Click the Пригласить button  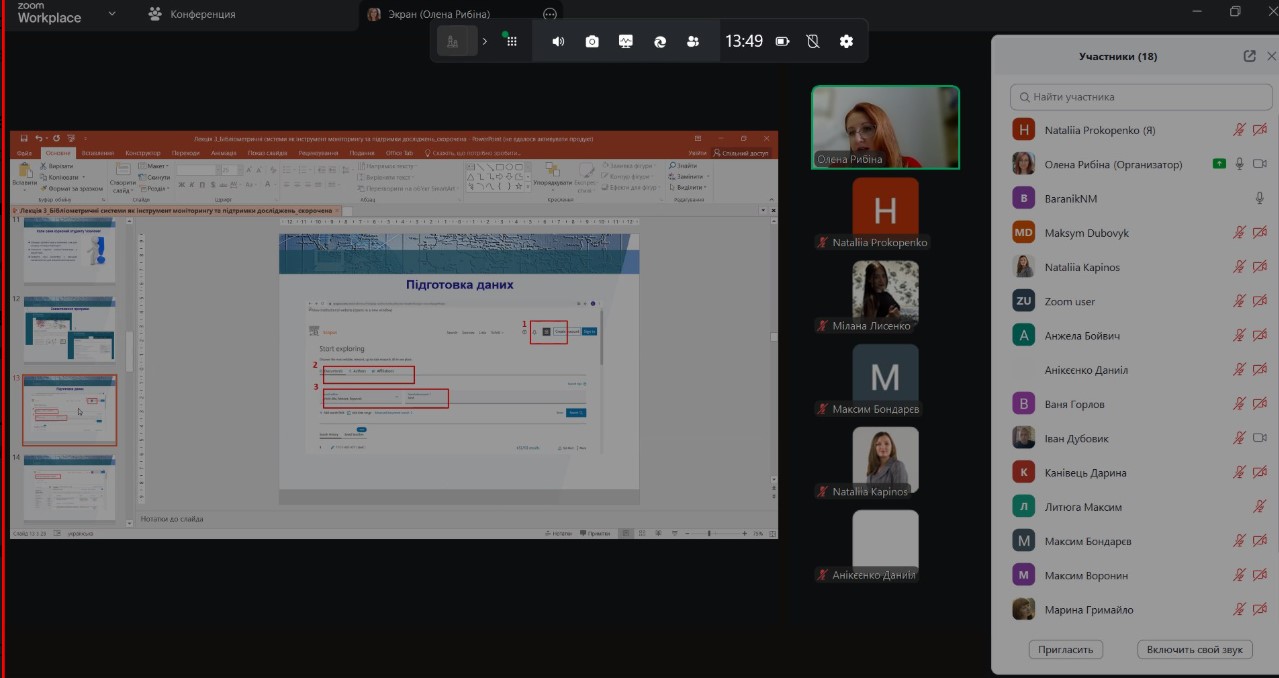coord(1065,649)
